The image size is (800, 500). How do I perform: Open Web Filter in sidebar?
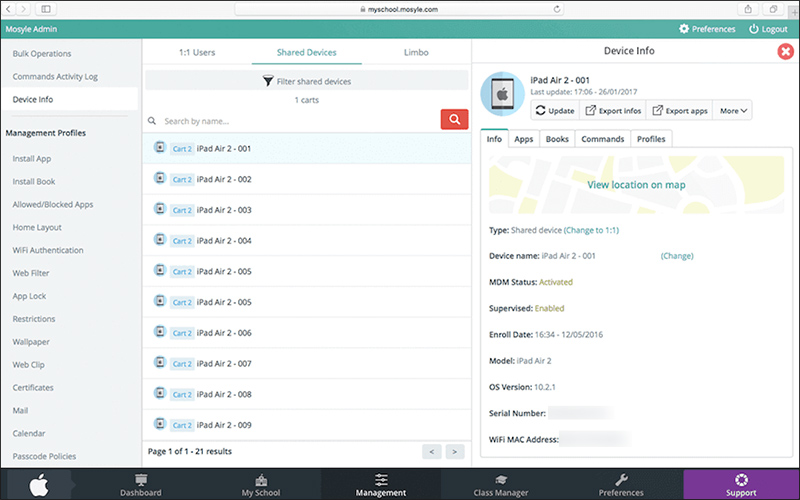(x=31, y=273)
